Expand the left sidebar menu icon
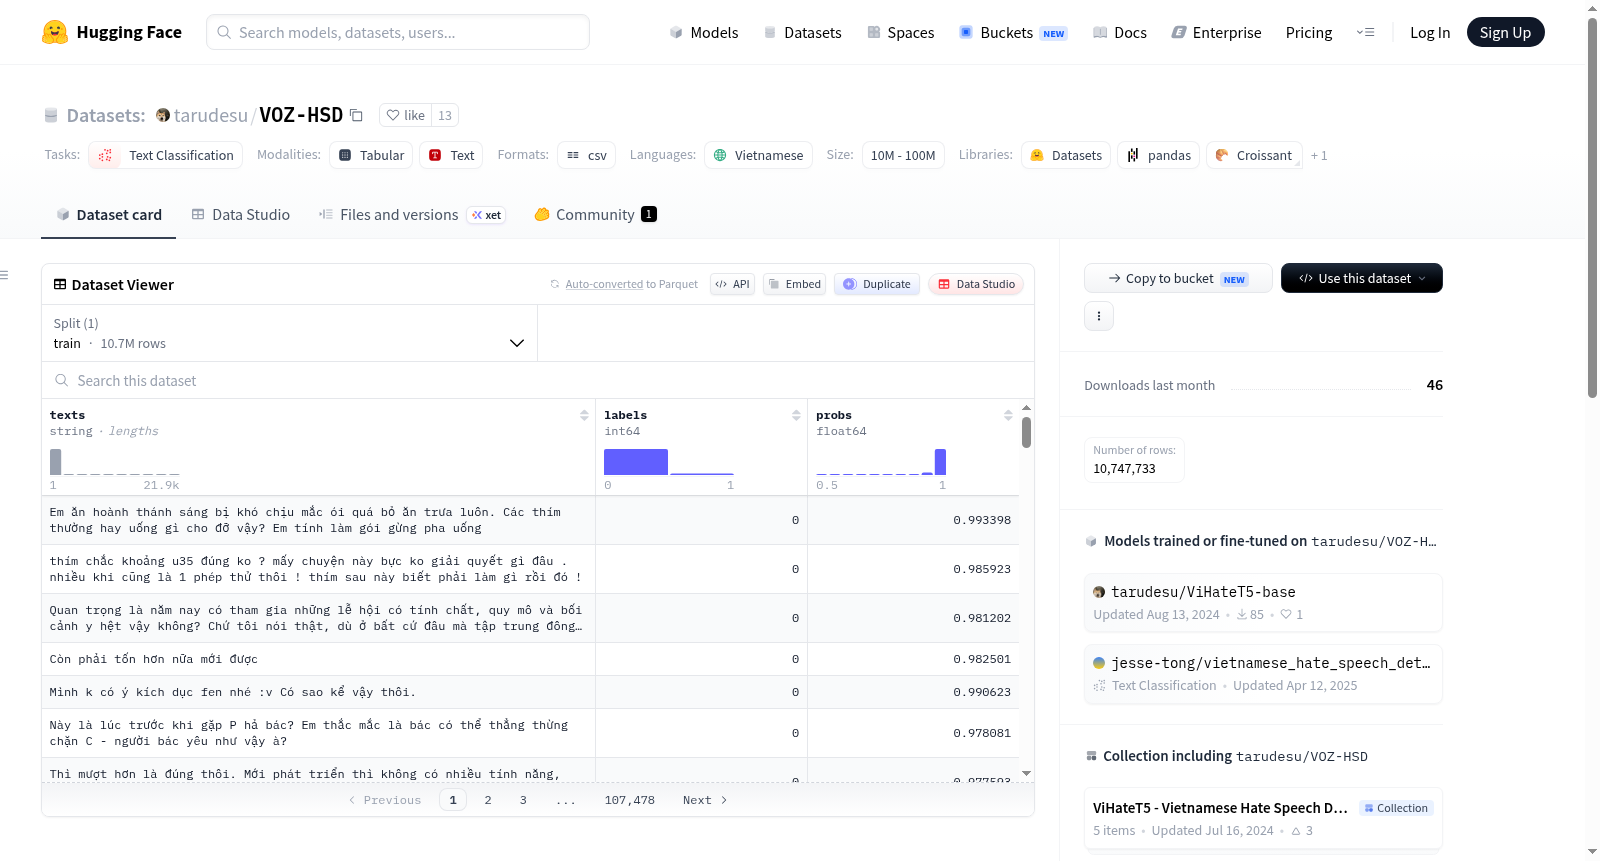The width and height of the screenshot is (1600, 861). (5, 275)
